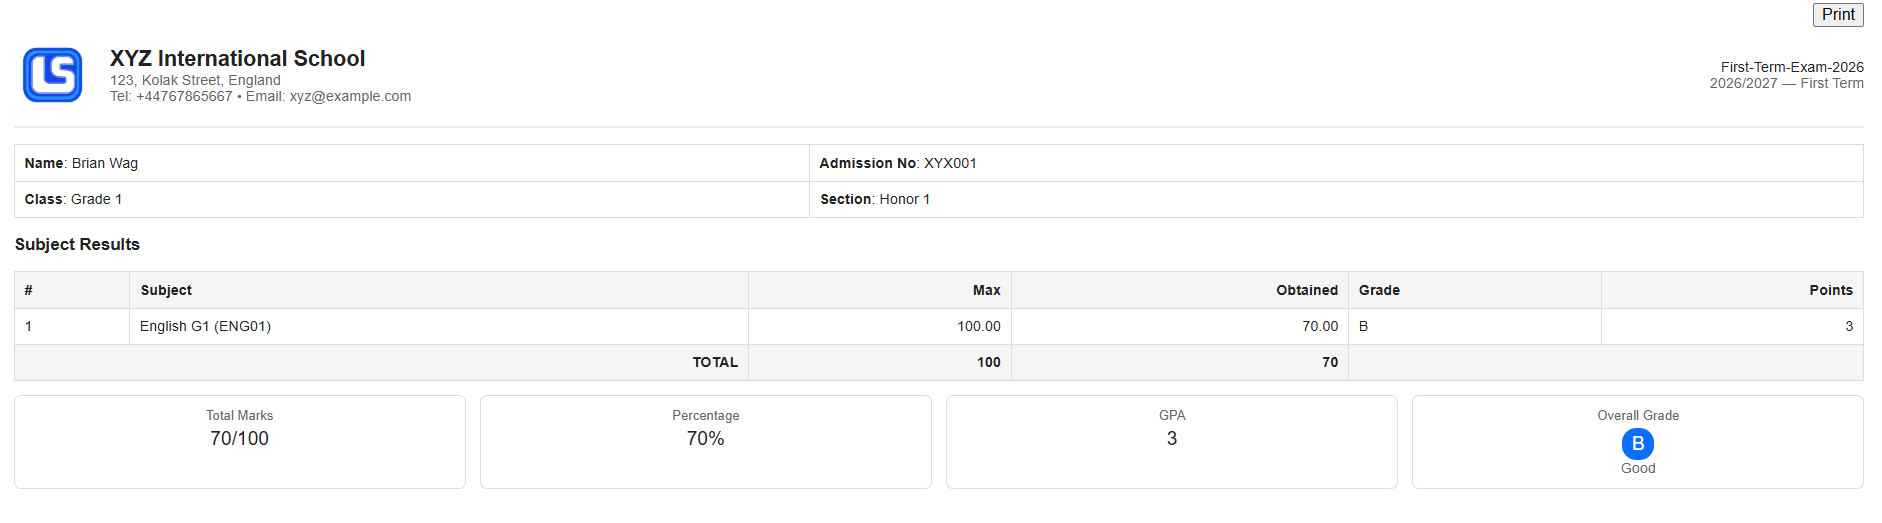Click the Obtained column header

coord(1306,290)
